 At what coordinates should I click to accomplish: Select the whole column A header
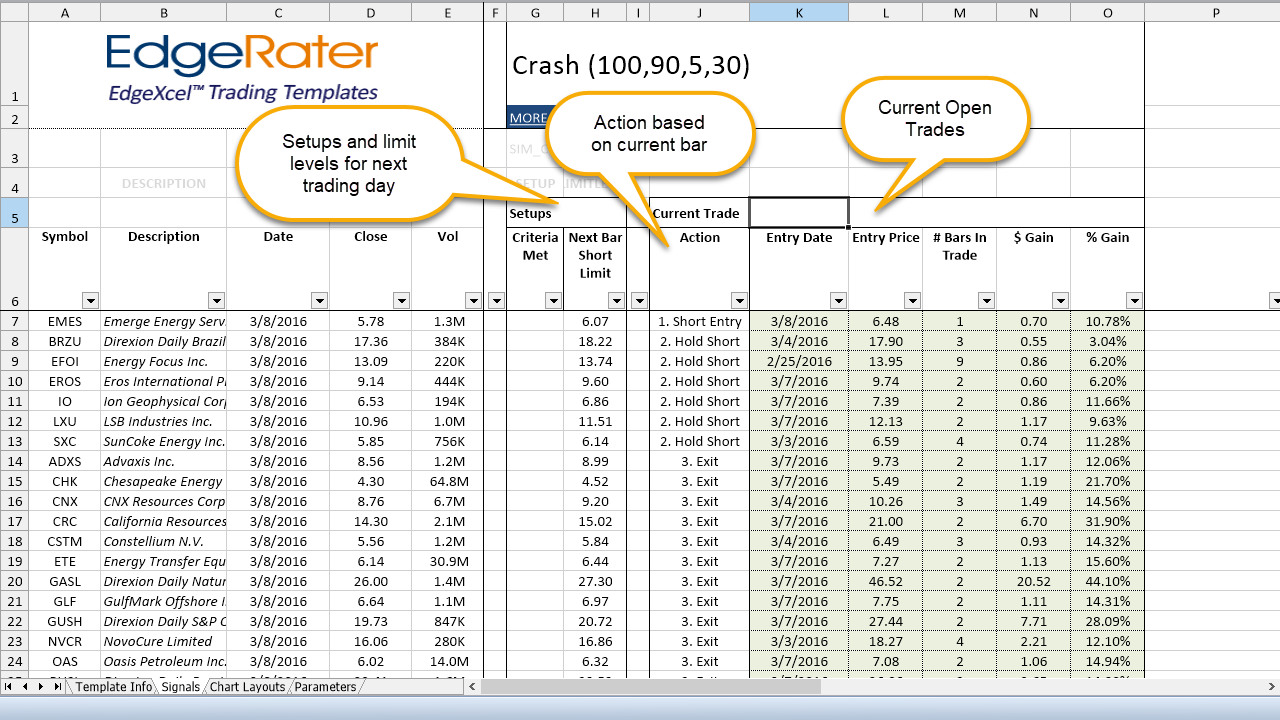[x=65, y=12]
